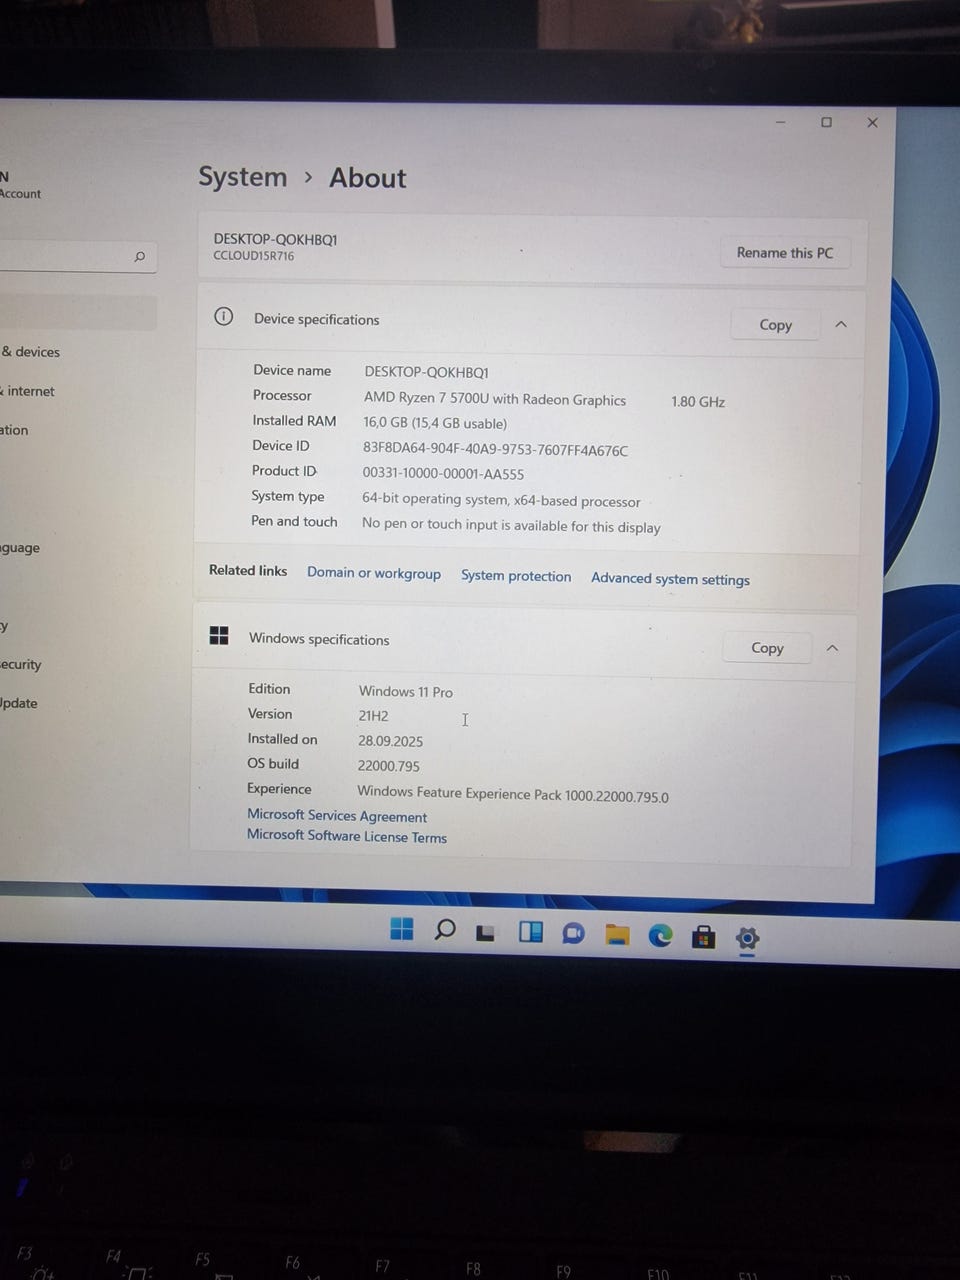The image size is (960, 1280).
Task: Open Microsoft Services Agreement link
Action: [x=337, y=816]
